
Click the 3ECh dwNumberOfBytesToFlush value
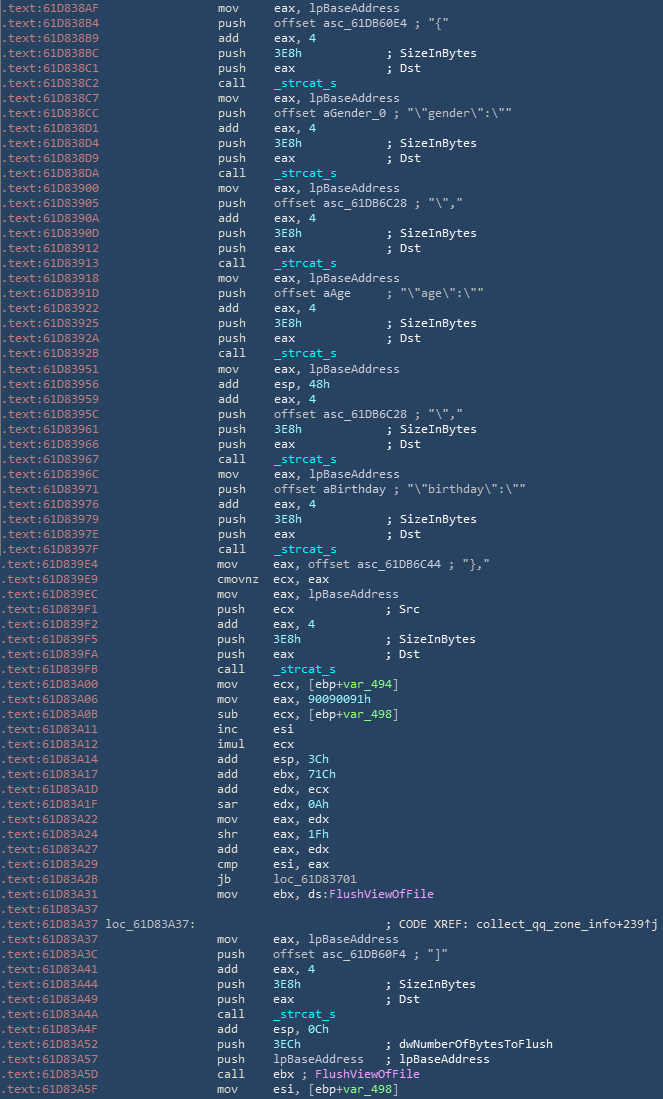pos(287,1044)
